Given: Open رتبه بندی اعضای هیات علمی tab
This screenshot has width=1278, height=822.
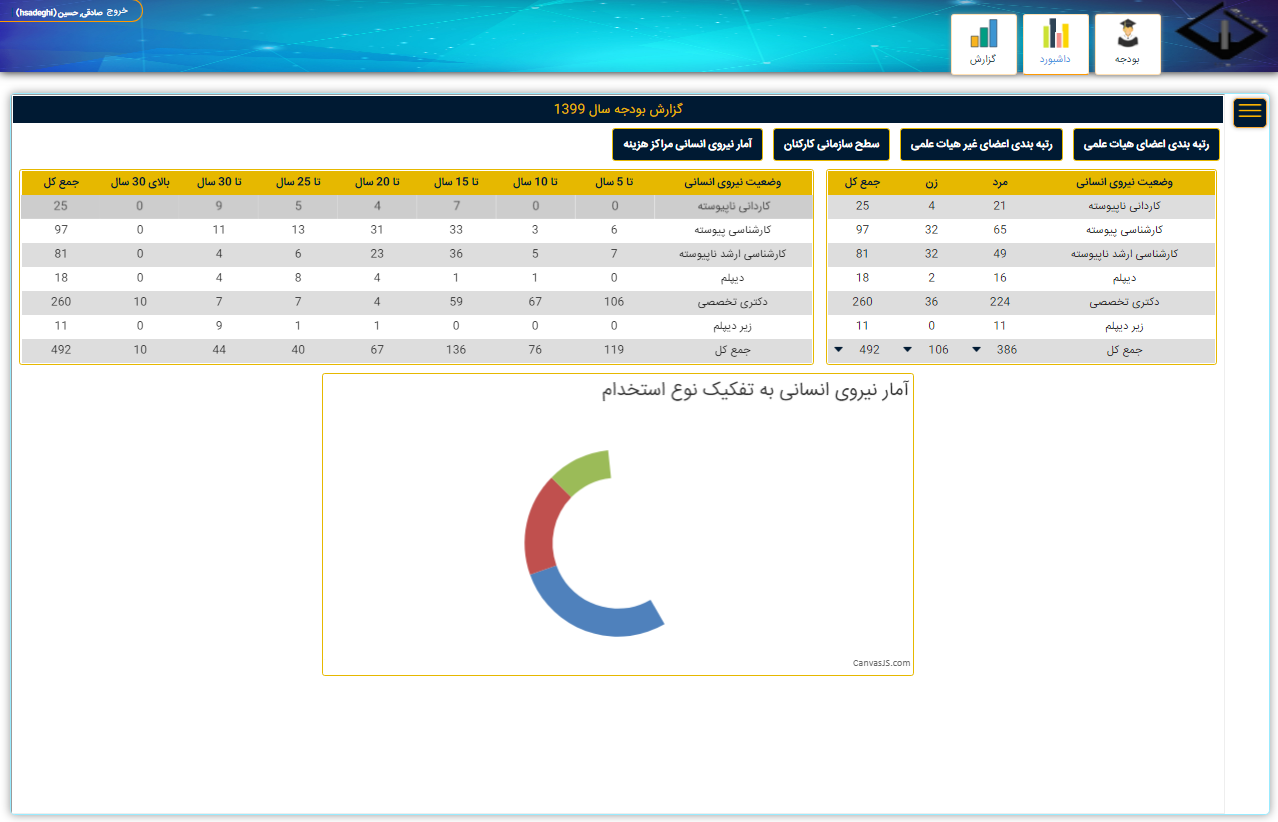Looking at the screenshot, I should pos(1146,145).
